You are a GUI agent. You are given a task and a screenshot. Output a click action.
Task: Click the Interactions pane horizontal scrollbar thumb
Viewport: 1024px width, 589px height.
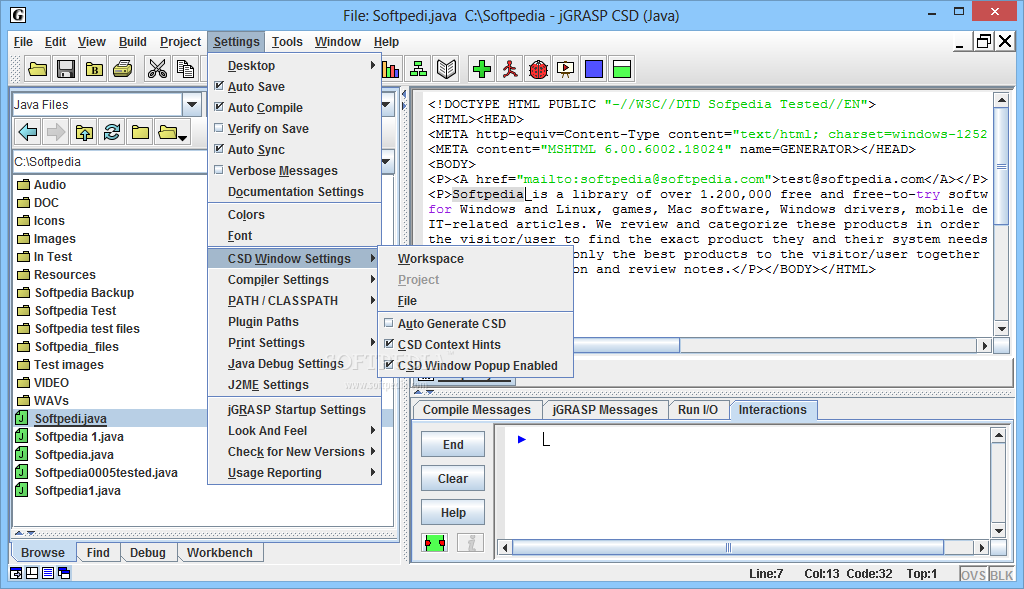click(728, 547)
